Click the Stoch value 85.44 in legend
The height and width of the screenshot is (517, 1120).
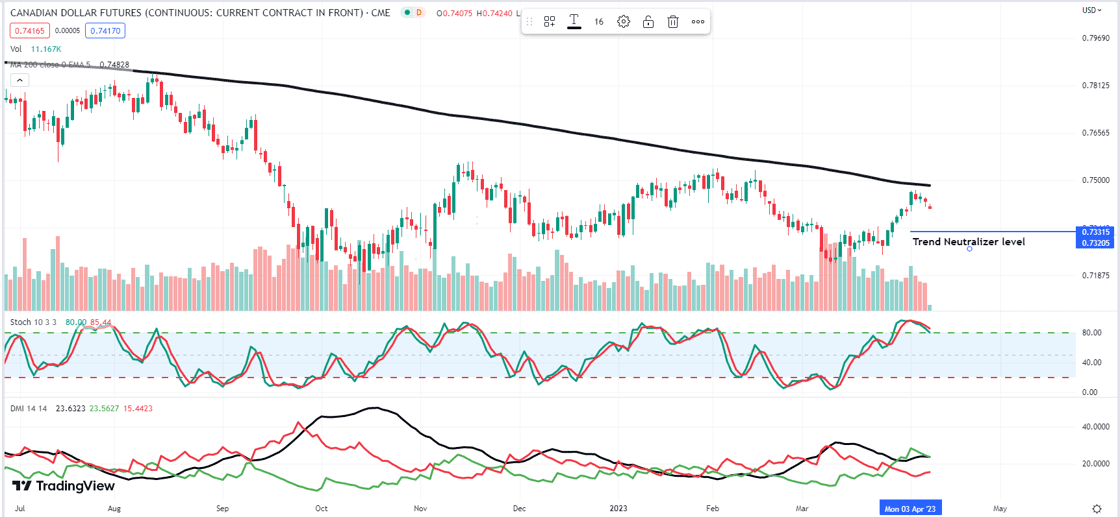click(101, 322)
